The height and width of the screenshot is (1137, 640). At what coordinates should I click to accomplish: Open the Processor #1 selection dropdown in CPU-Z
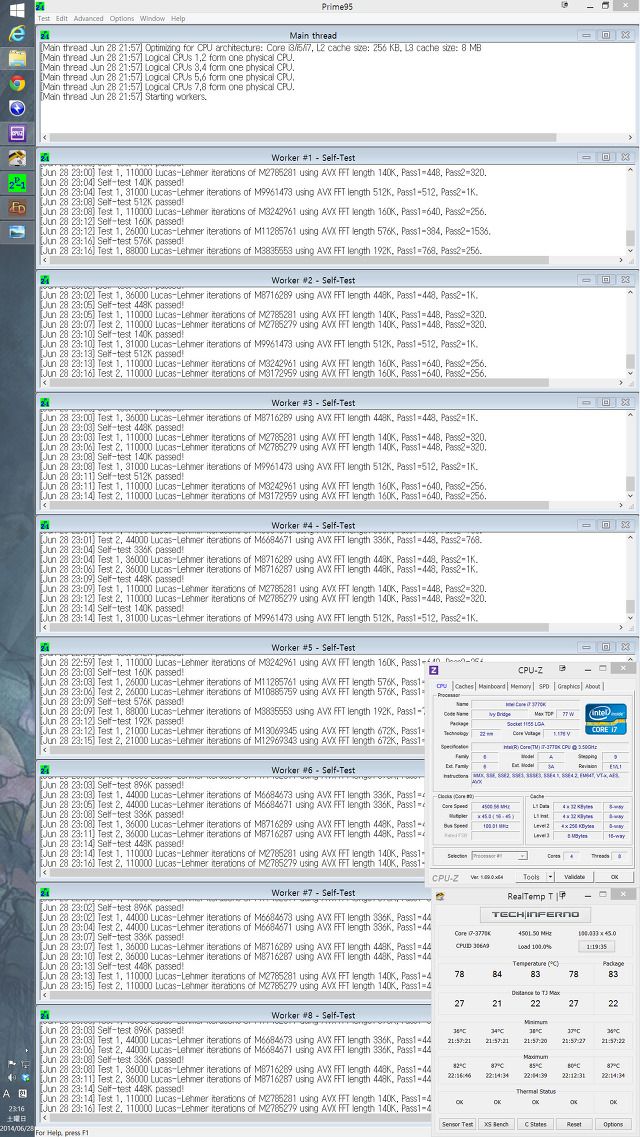[x=499, y=856]
